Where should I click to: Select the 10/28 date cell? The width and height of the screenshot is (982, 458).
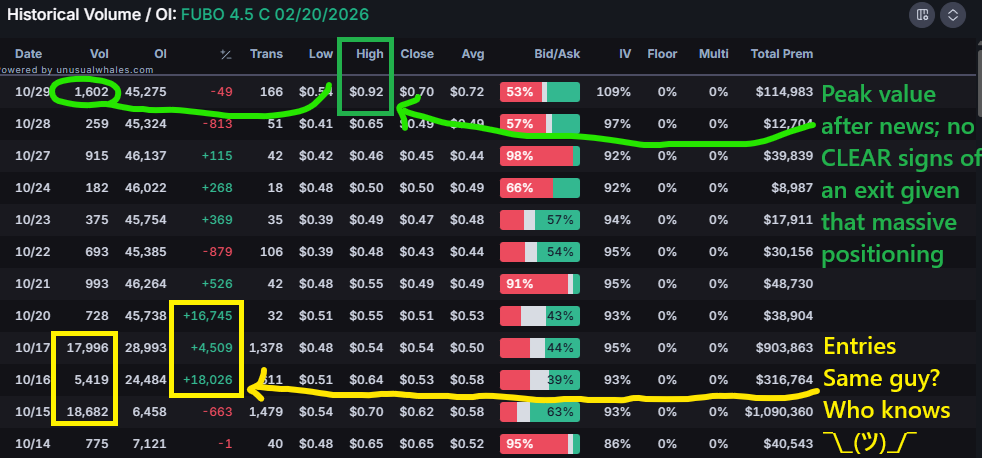click(33, 124)
